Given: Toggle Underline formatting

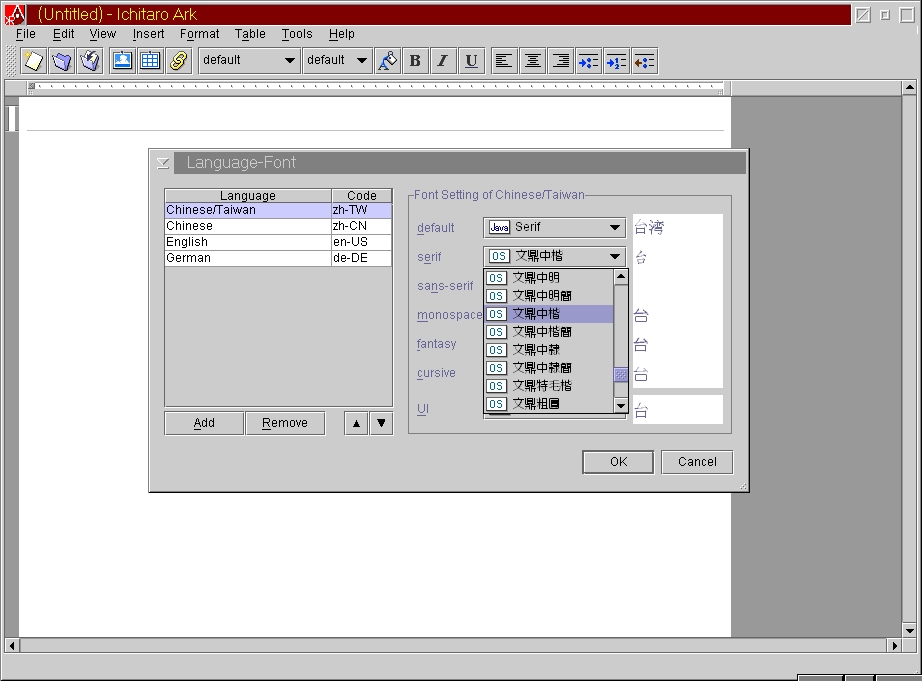Looking at the screenshot, I should click(472, 61).
